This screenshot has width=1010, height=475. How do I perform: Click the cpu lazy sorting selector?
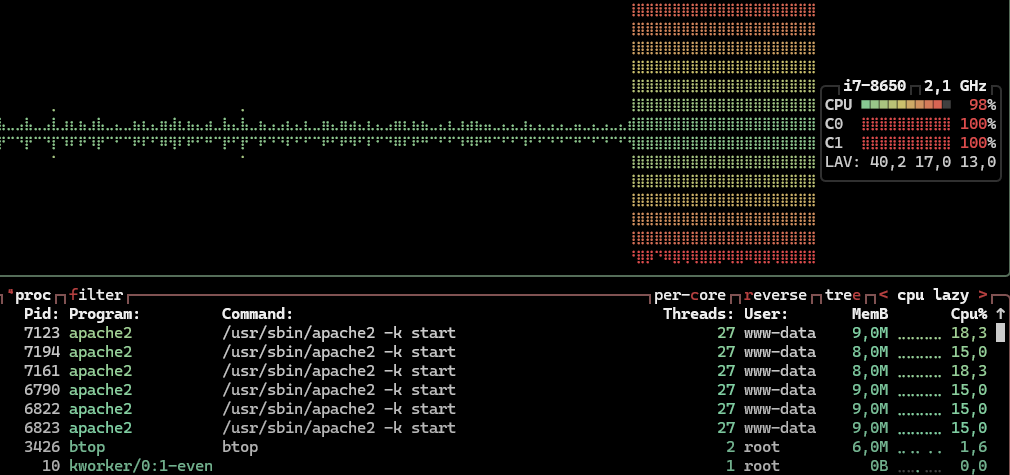click(933, 295)
